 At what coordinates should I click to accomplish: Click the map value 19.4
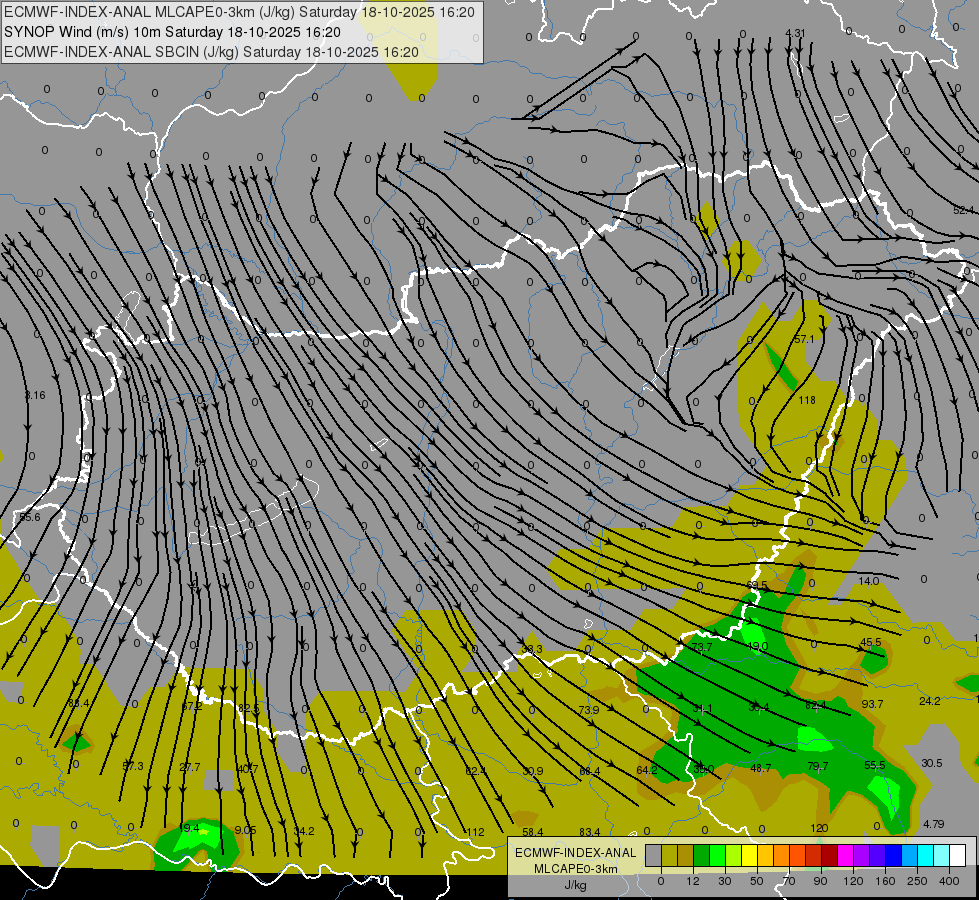tap(189, 828)
